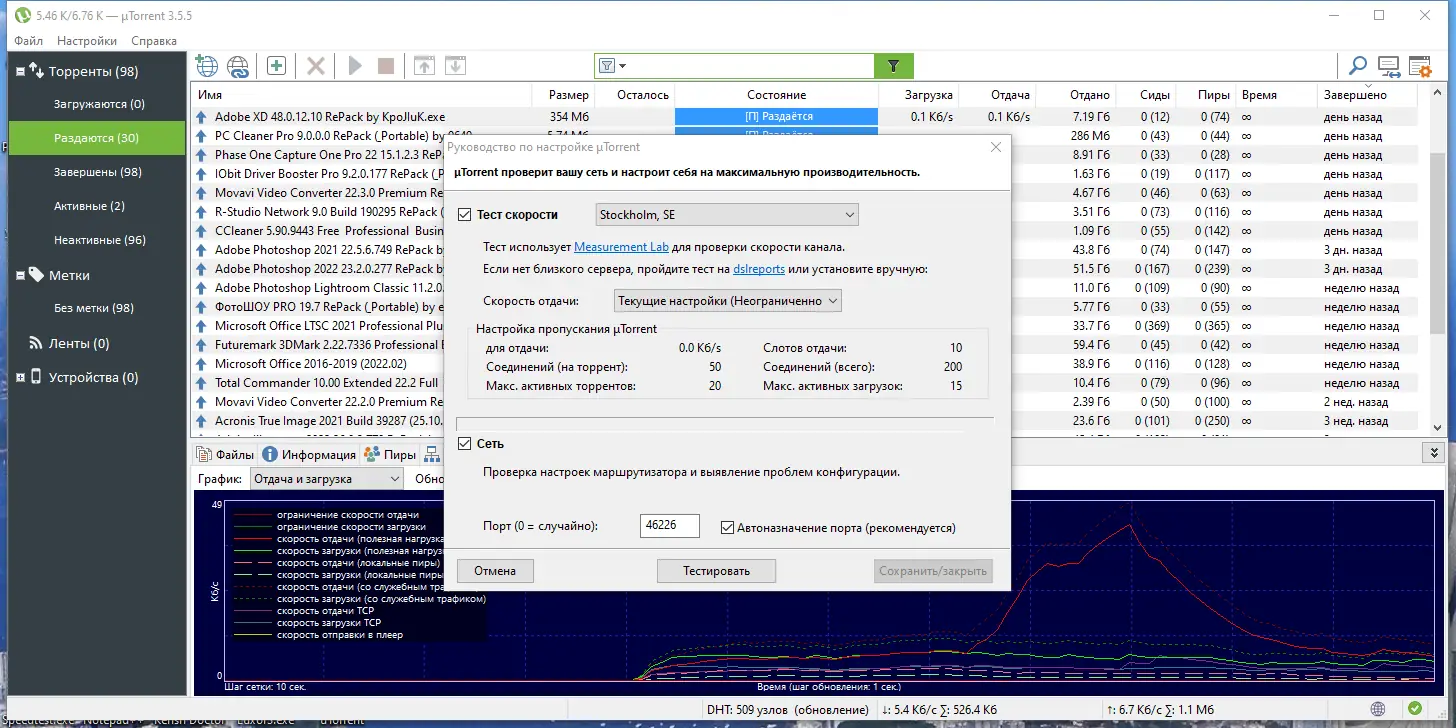This screenshot has width=1456, height=728.
Task: Switch to the Информация tab
Action: [310, 454]
